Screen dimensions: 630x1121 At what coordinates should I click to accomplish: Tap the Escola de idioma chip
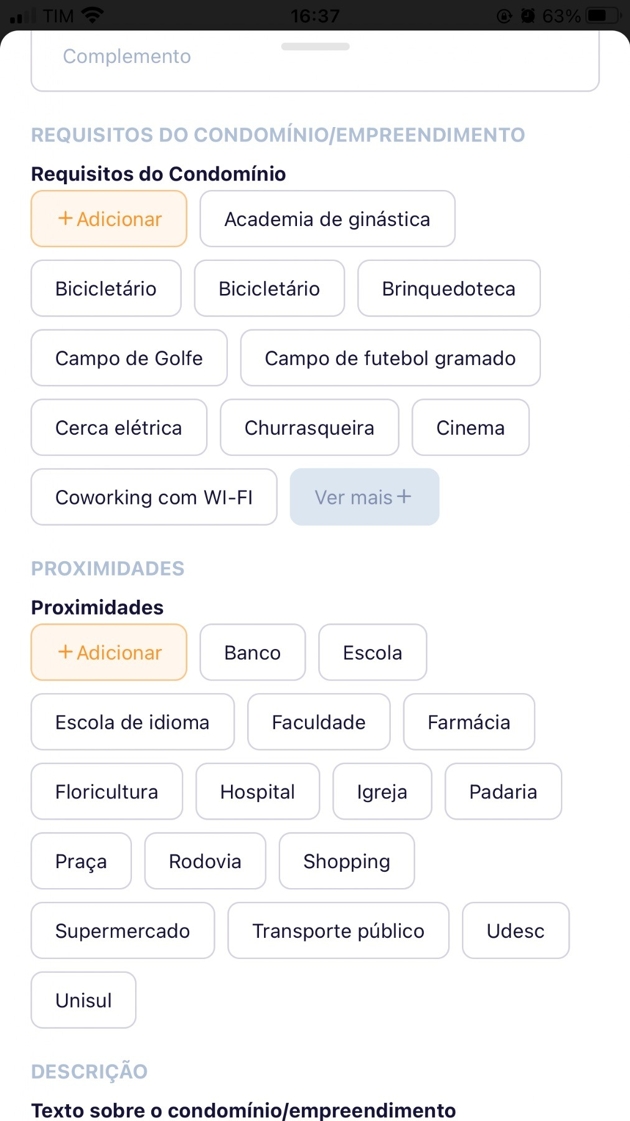(x=132, y=722)
